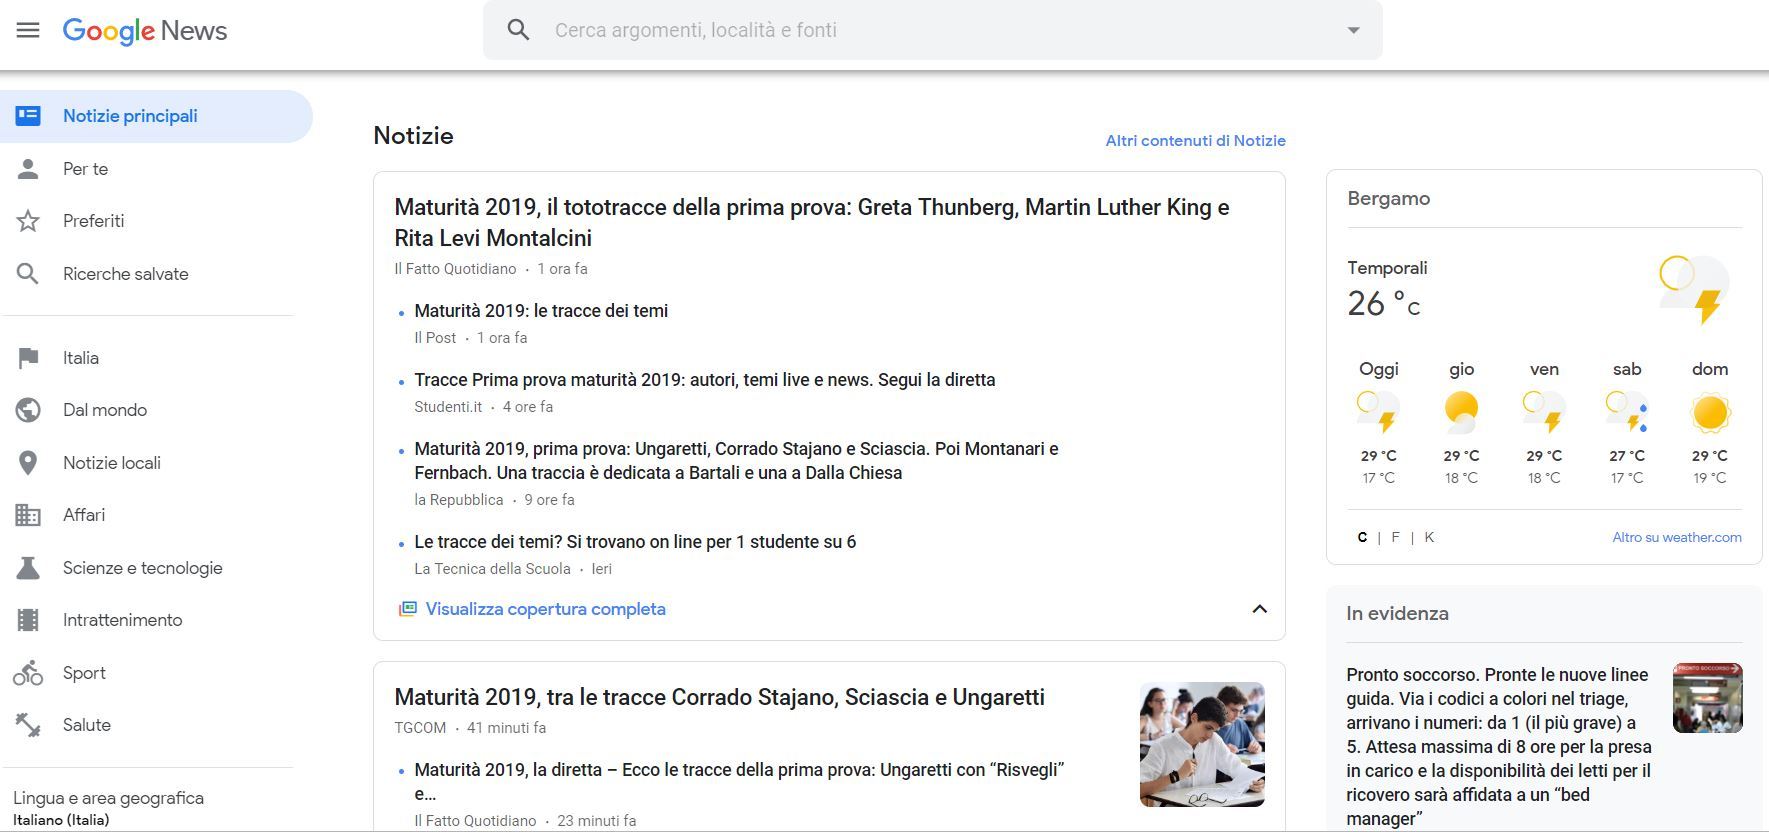Open TGCOM headline about Corrado Stajano
Viewport: 1769px width, 832px height.
(x=719, y=697)
